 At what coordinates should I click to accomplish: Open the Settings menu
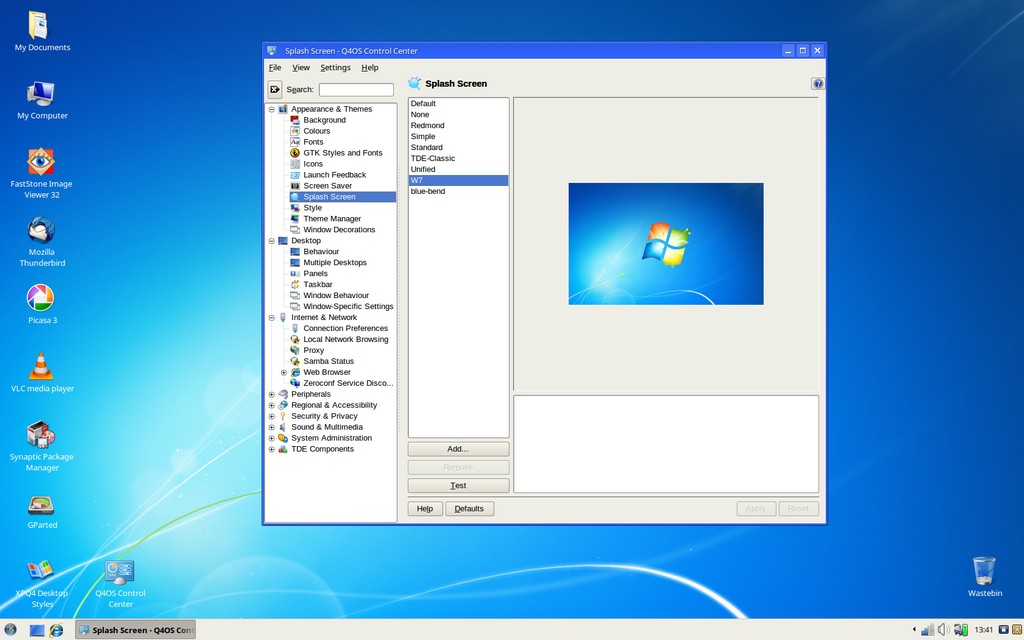[335, 68]
